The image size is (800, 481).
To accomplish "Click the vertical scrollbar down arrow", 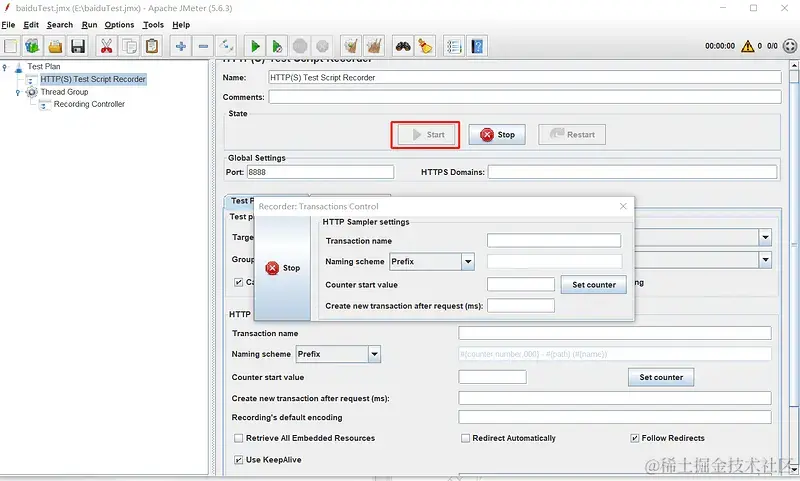I will (x=794, y=469).
